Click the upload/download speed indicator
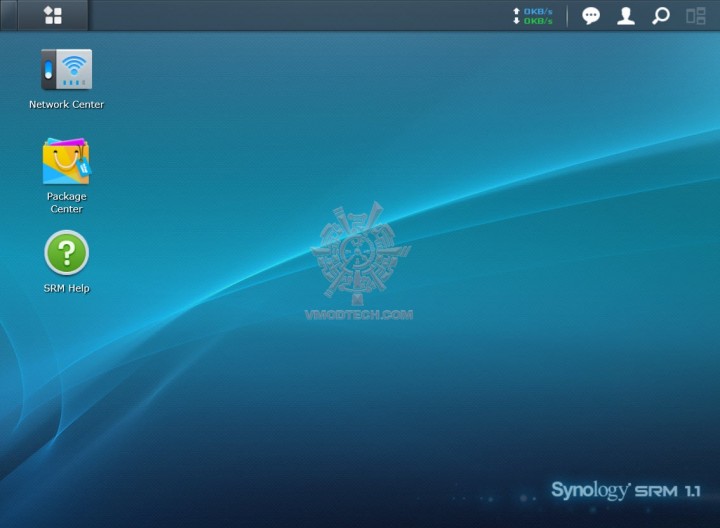The image size is (720, 528). coord(533,16)
